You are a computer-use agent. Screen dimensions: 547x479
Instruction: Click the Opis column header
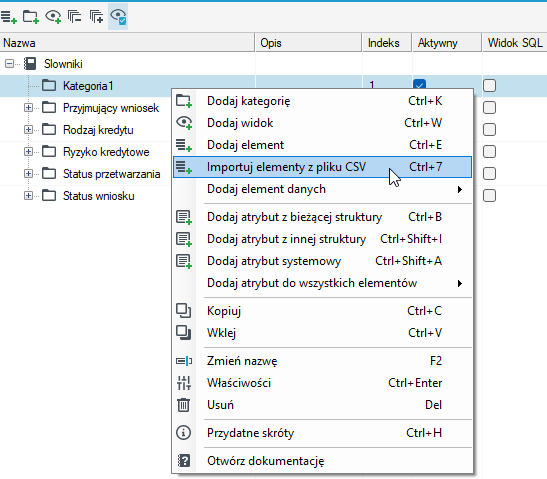click(309, 43)
